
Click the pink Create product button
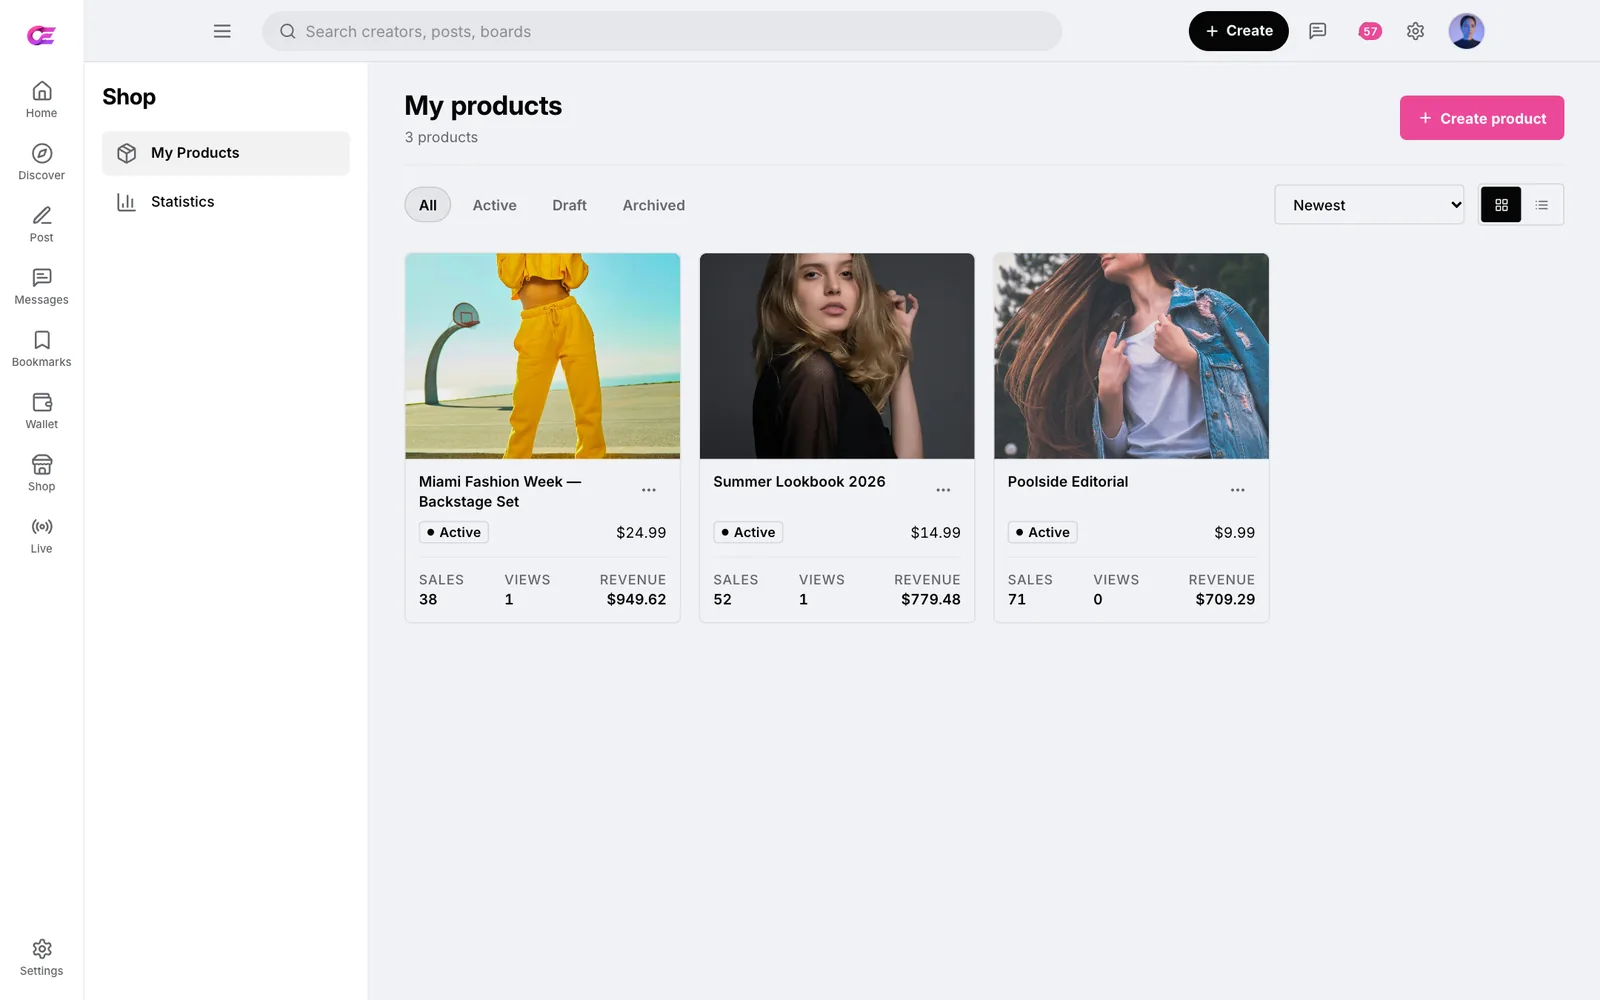click(x=1482, y=118)
